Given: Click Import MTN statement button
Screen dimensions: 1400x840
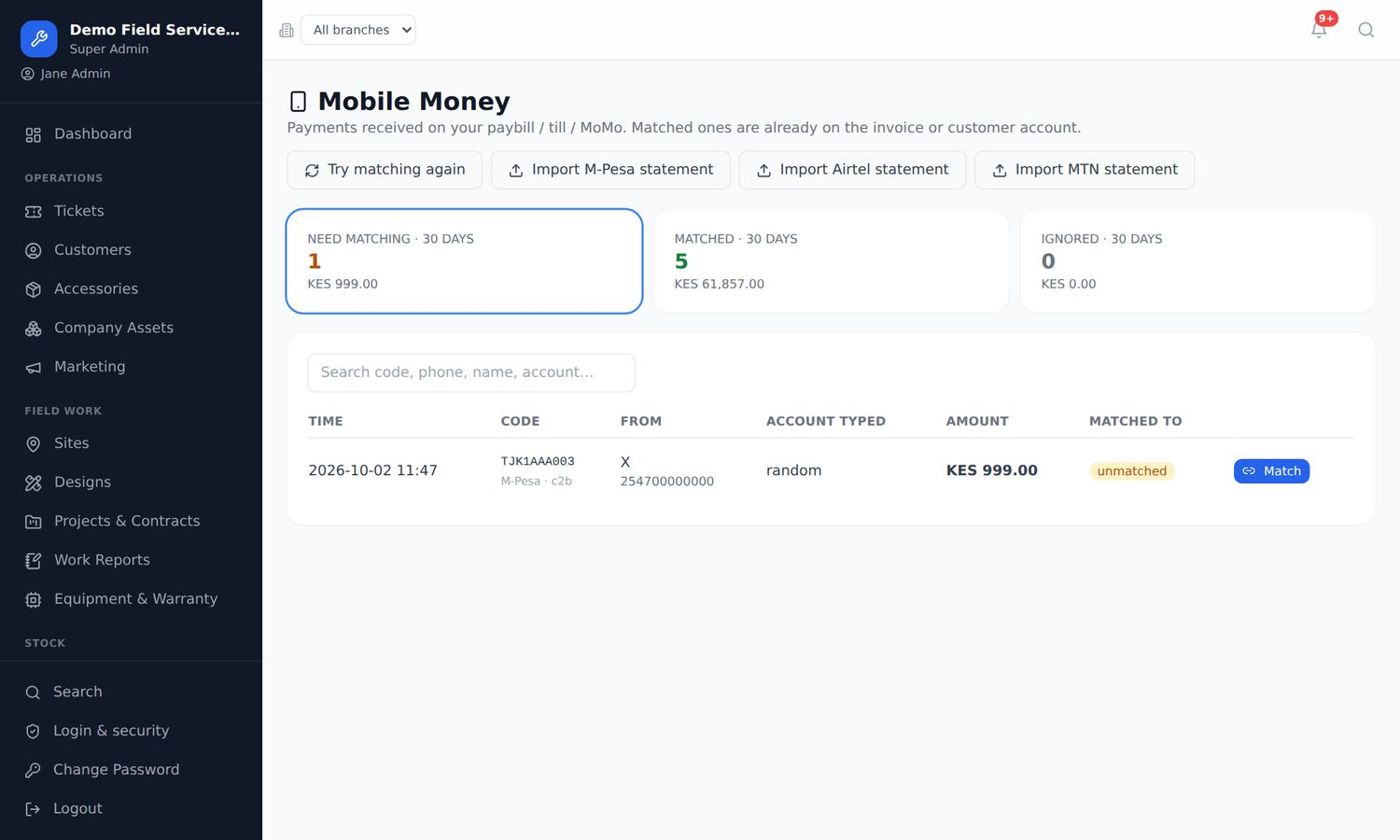Looking at the screenshot, I should [x=1084, y=170].
